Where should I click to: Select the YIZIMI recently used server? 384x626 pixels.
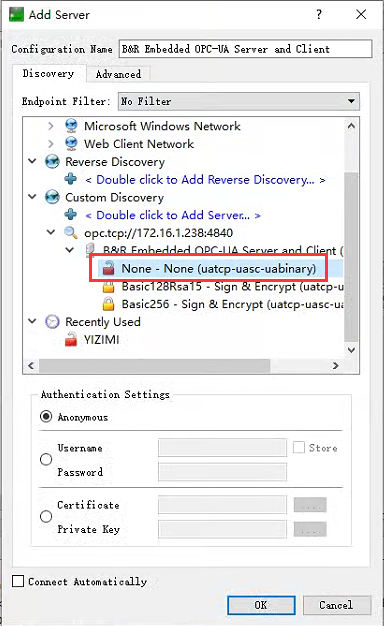point(101,340)
